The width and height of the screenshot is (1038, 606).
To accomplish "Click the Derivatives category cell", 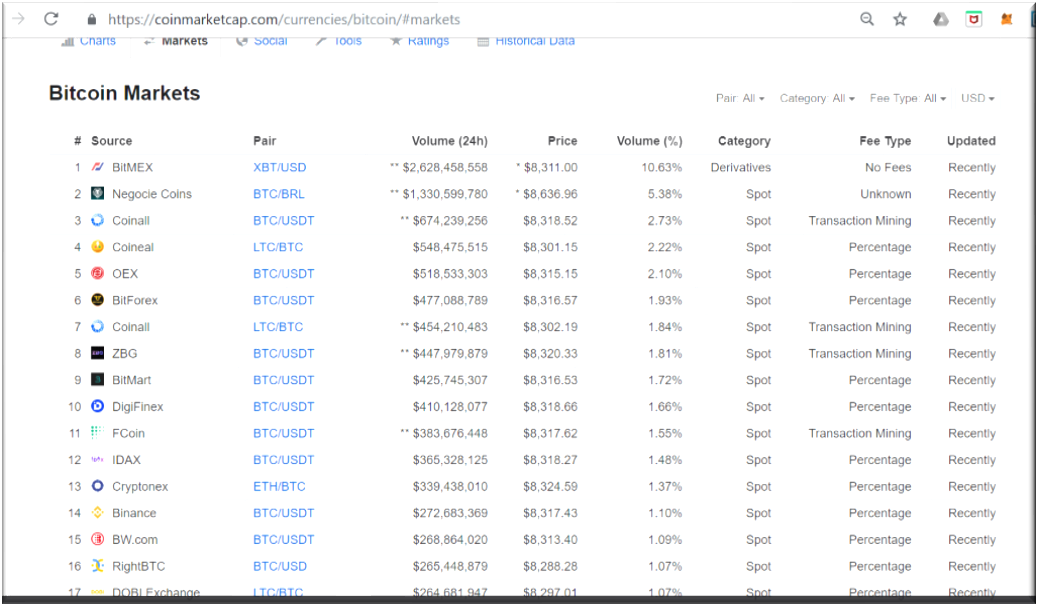I will coord(741,168).
